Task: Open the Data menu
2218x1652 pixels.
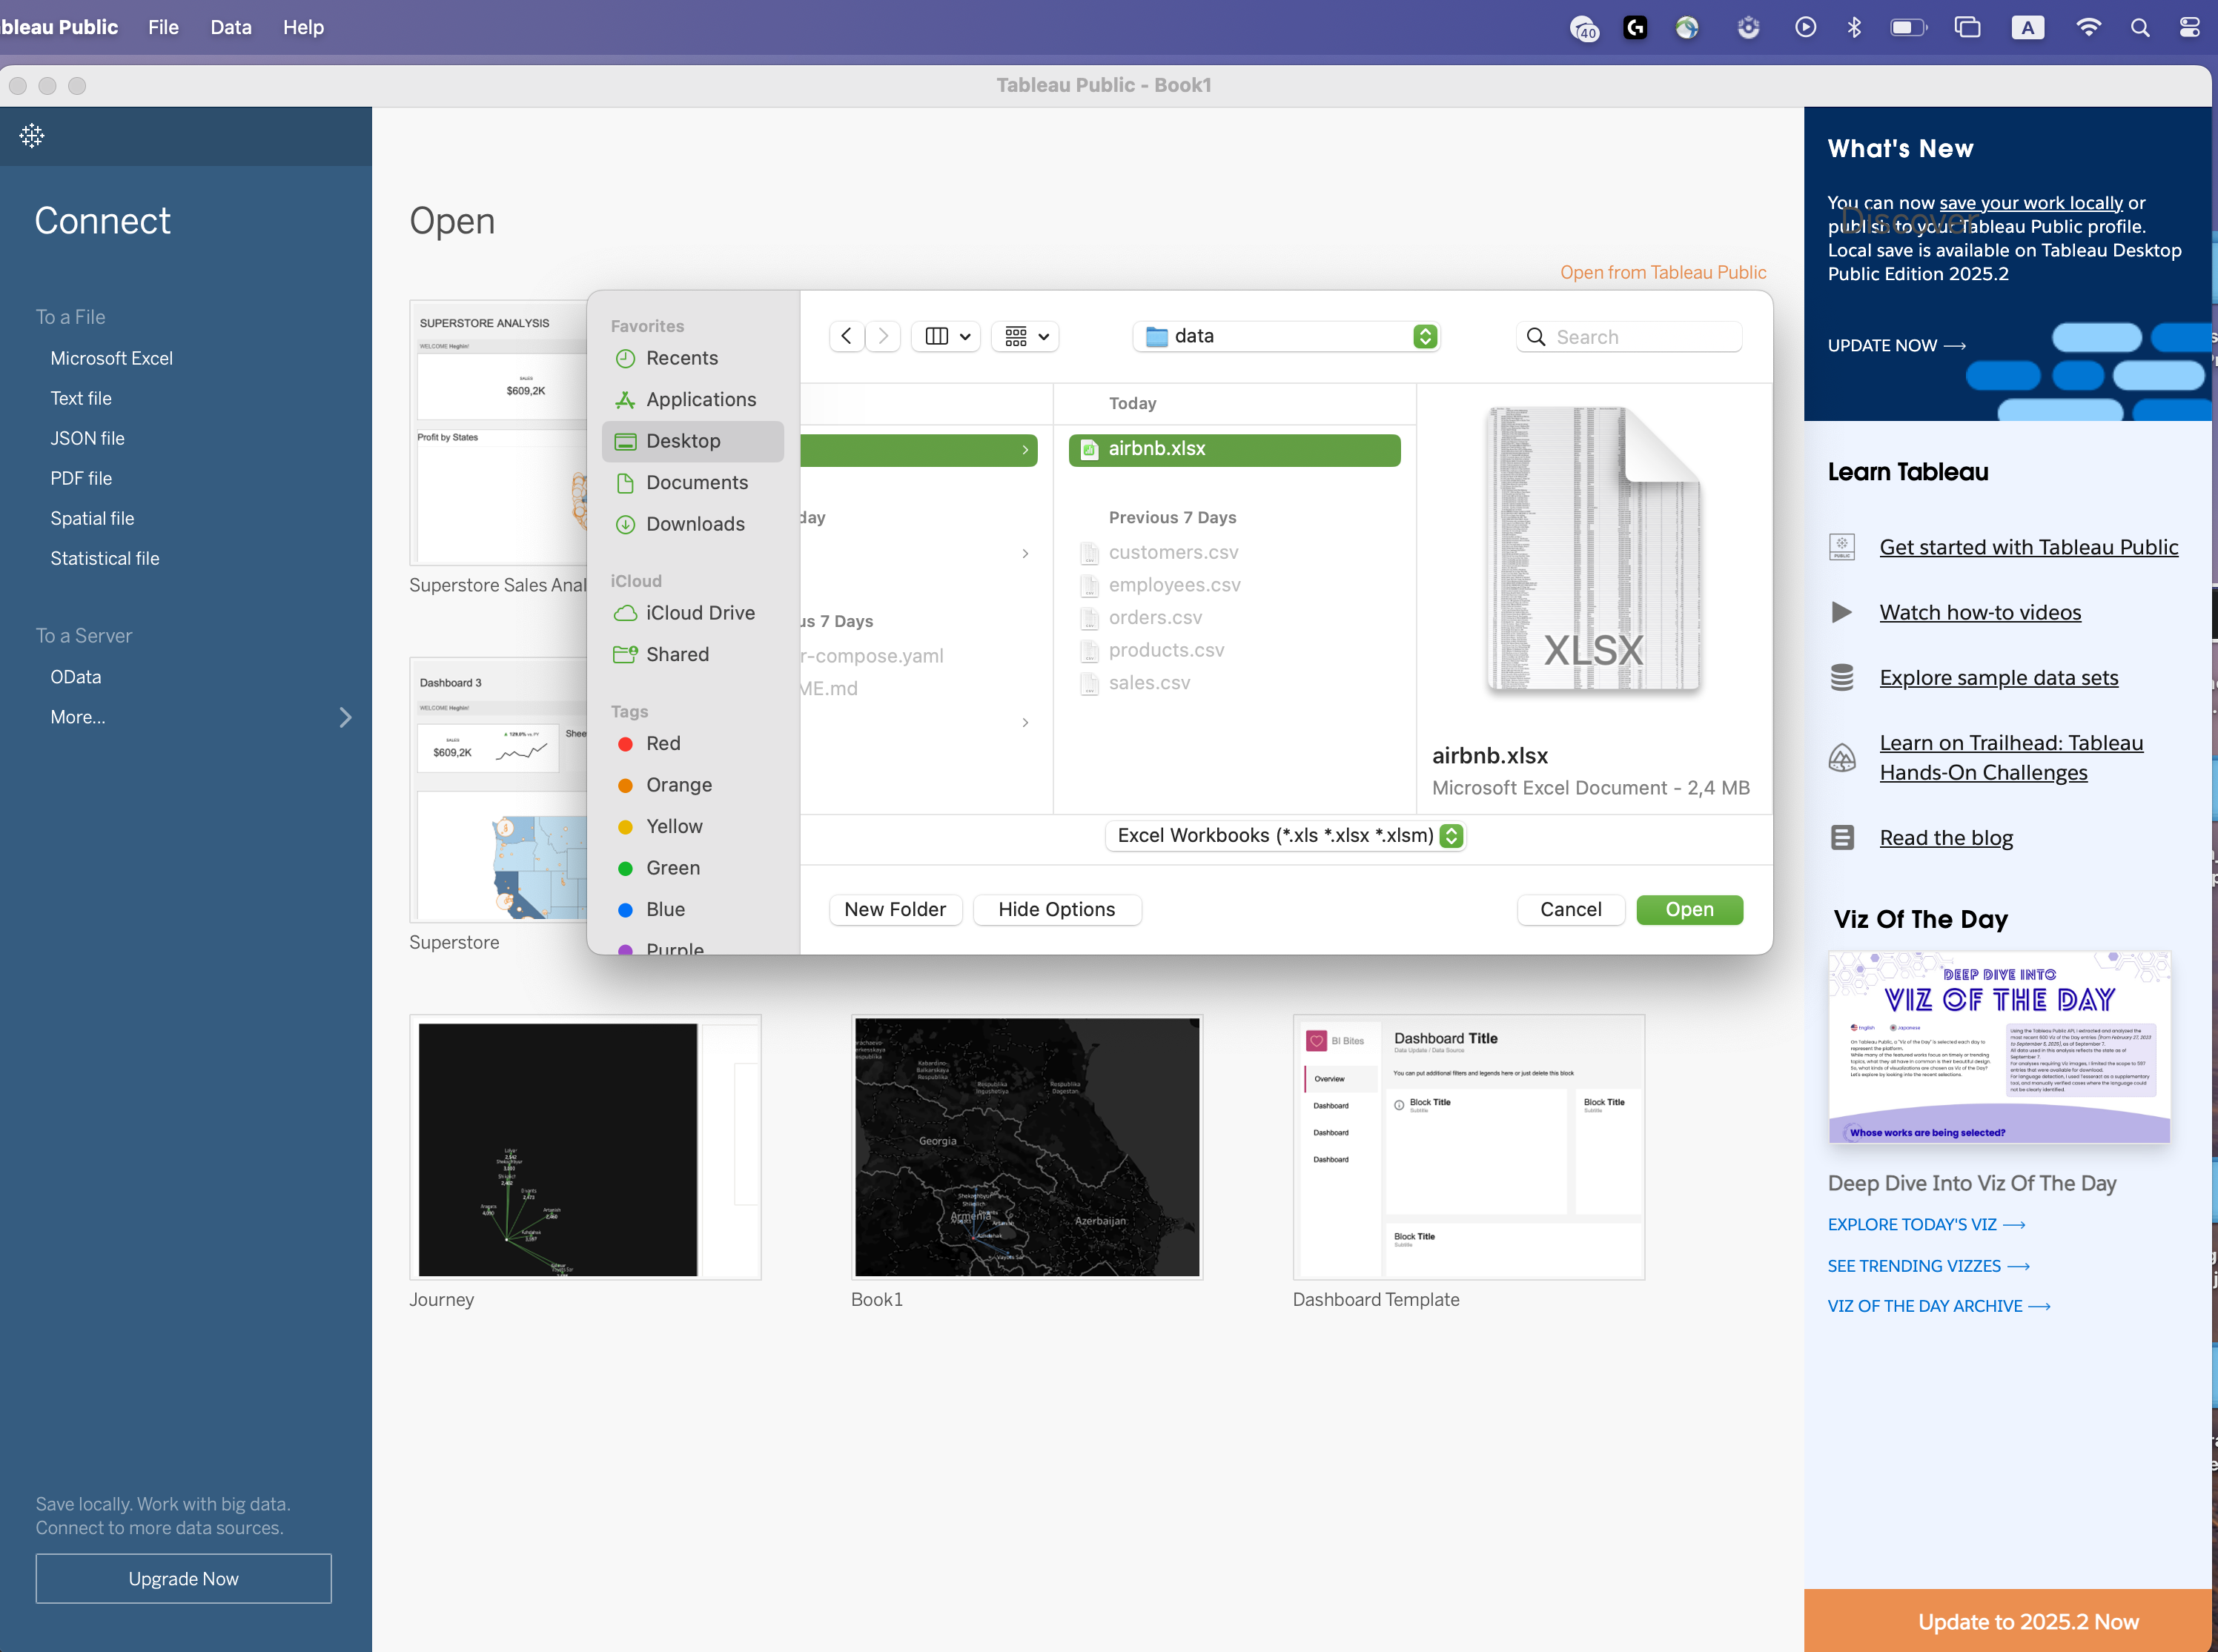Action: 230,27
